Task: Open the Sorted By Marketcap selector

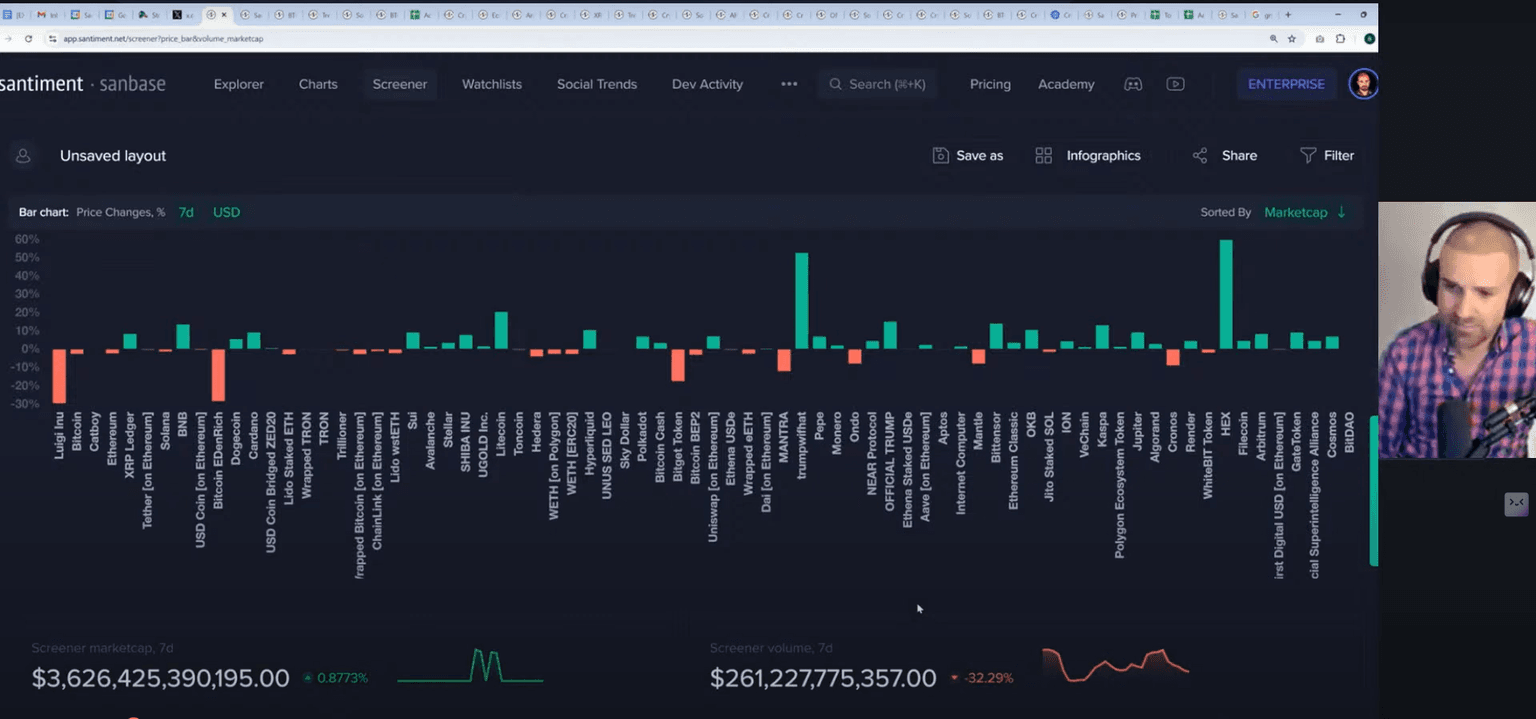Action: [1295, 212]
